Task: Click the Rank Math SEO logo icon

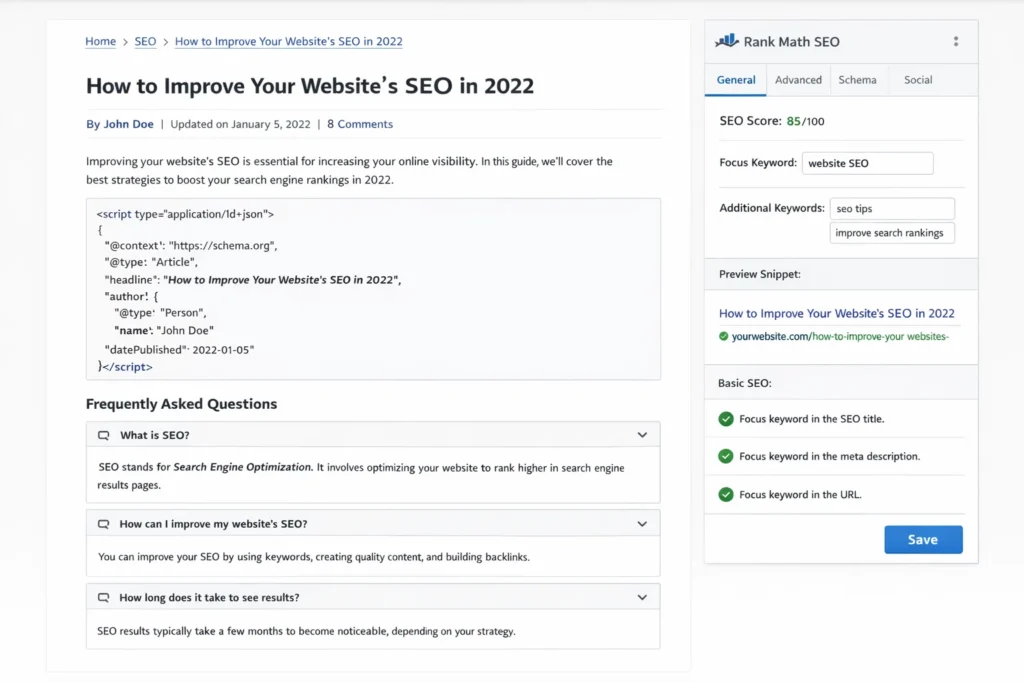Action: point(725,40)
